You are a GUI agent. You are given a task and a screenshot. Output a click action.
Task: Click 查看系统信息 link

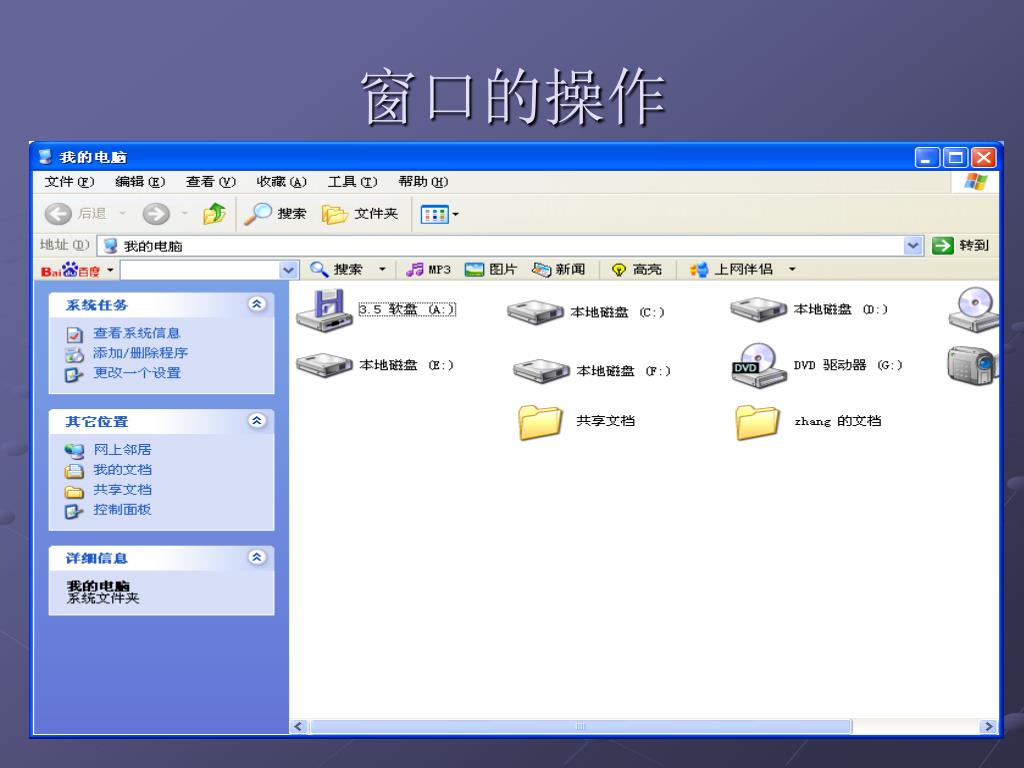136,333
